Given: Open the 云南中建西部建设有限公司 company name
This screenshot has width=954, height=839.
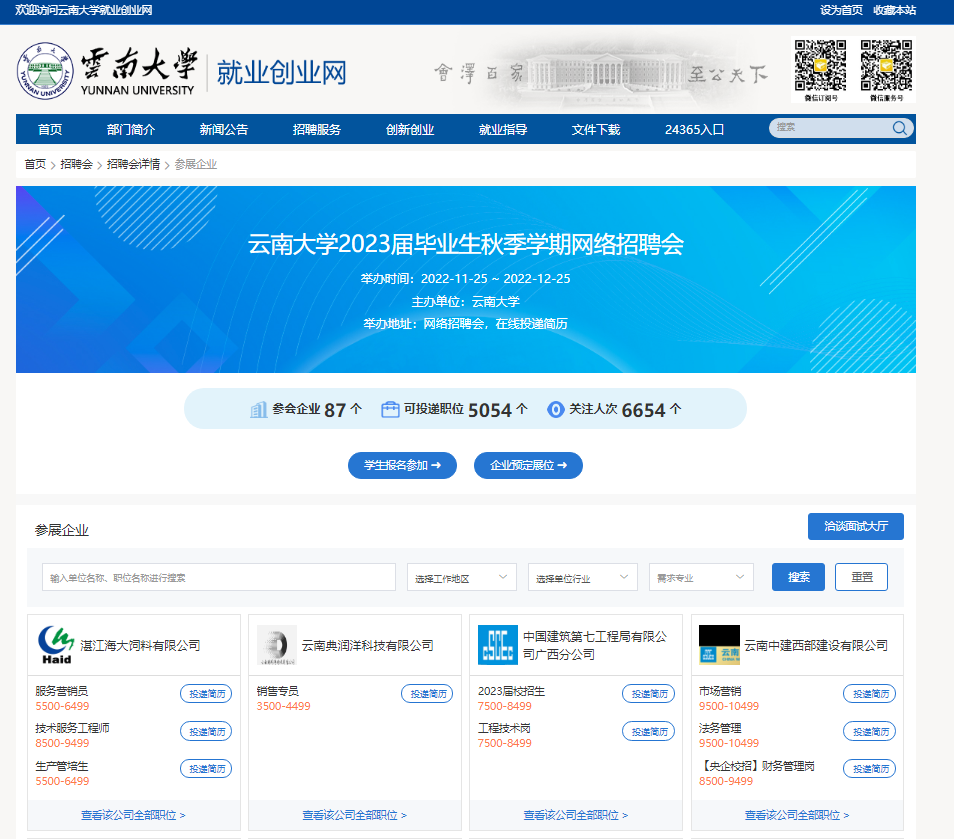Looking at the screenshot, I should [x=816, y=646].
